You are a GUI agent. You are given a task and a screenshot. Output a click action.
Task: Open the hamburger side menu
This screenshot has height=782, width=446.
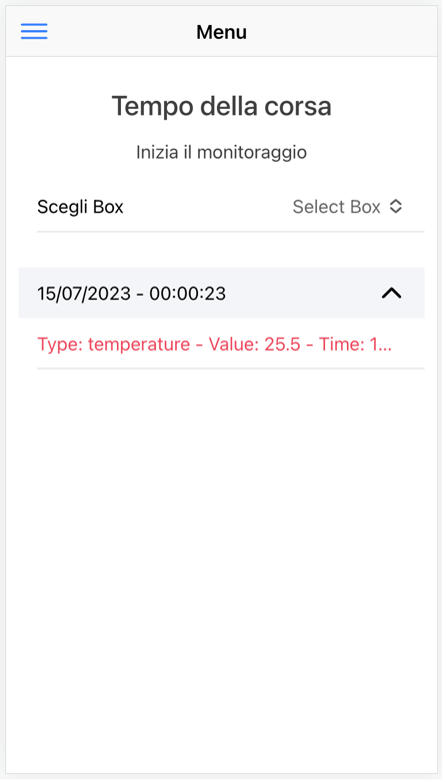click(x=34, y=31)
